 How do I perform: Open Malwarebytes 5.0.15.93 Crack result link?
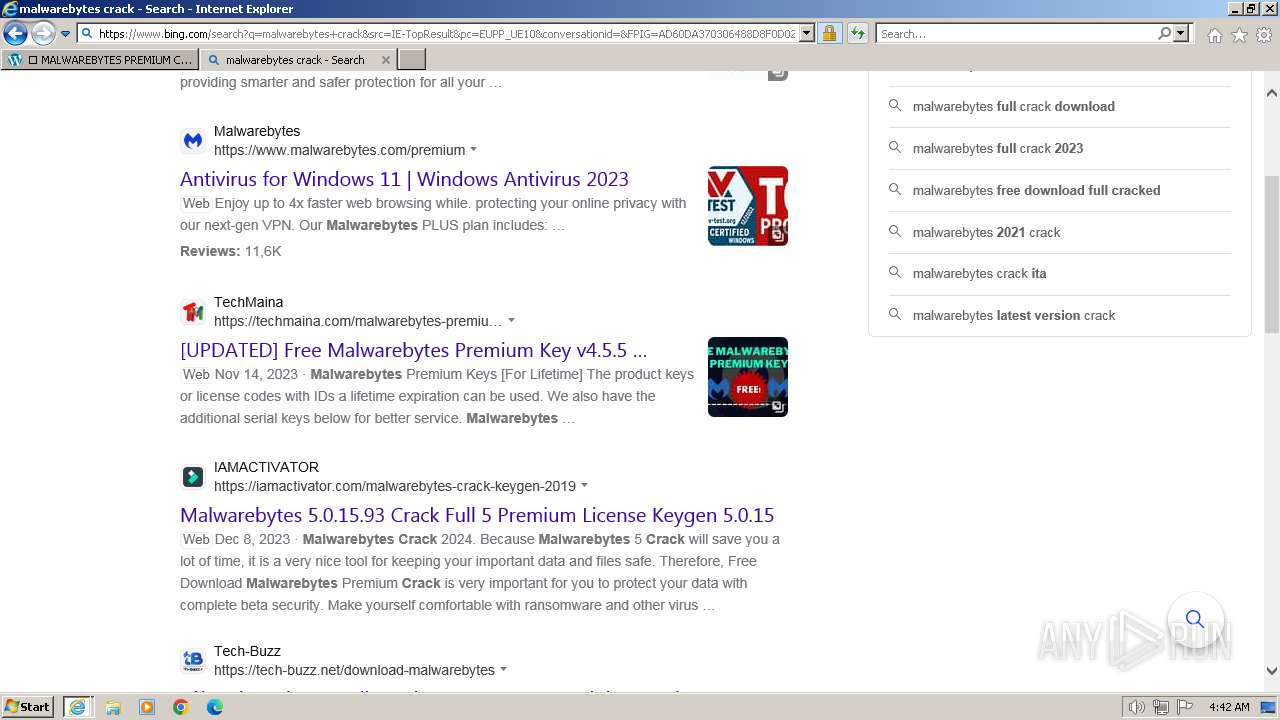tap(477, 515)
